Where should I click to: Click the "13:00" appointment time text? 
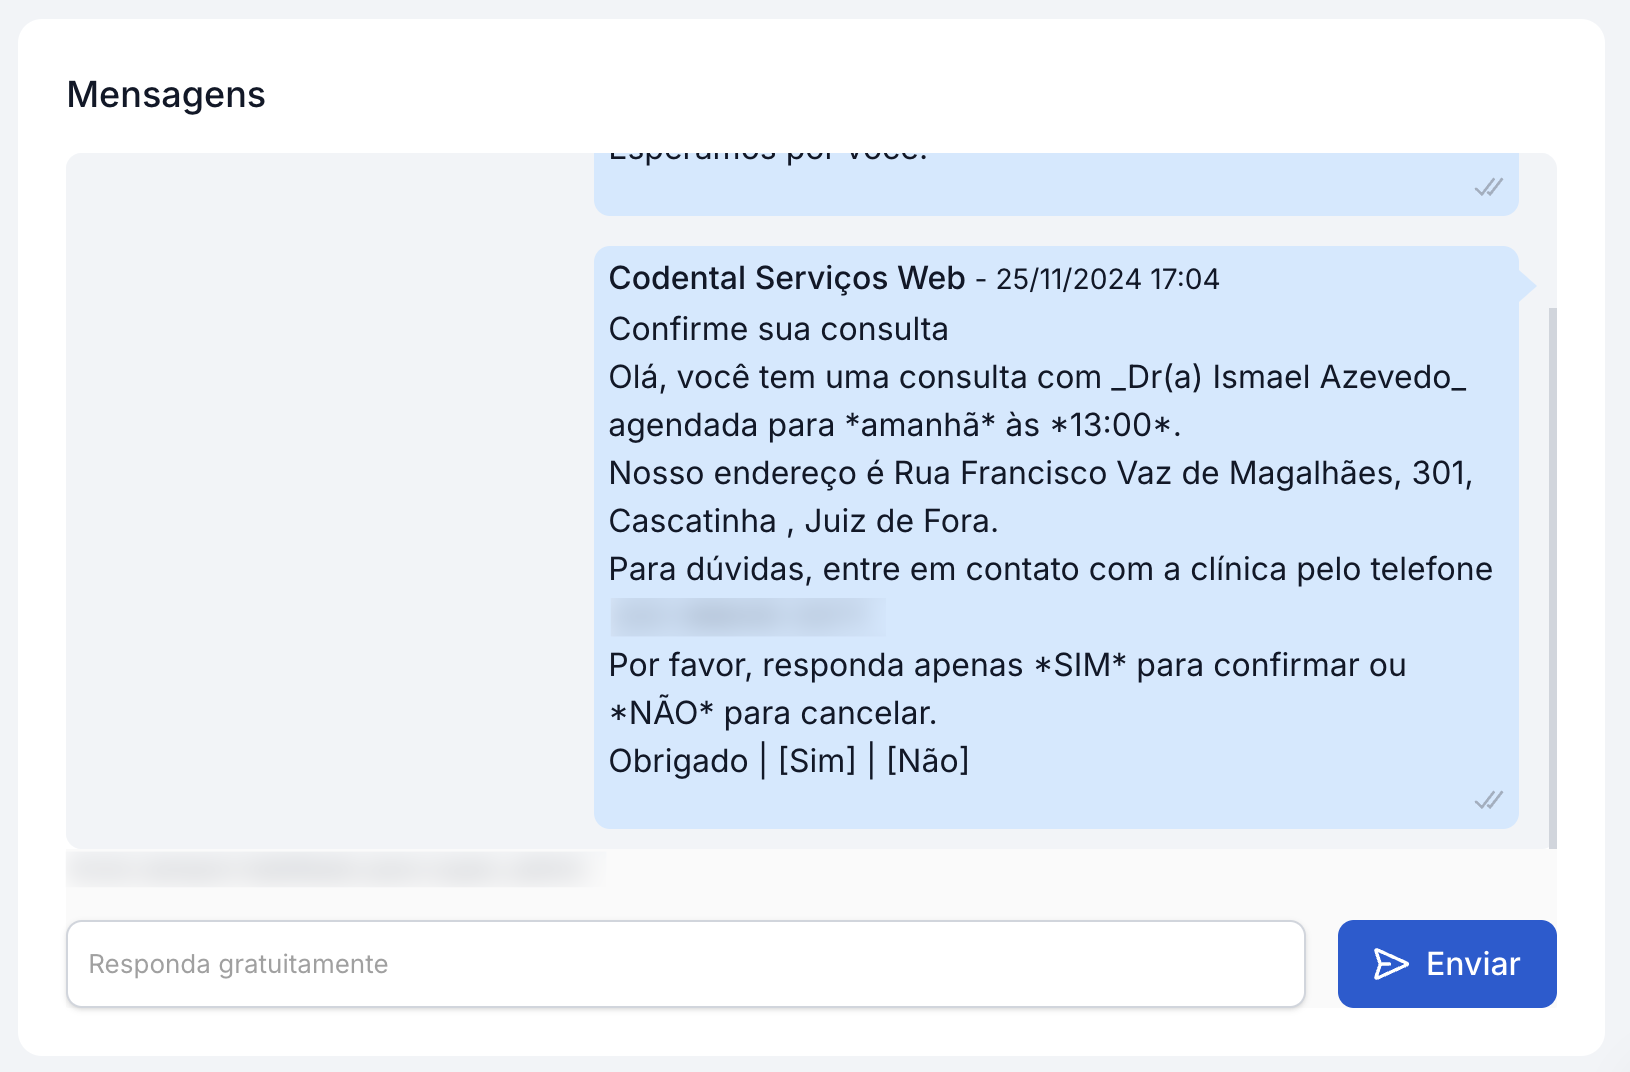click(1110, 425)
